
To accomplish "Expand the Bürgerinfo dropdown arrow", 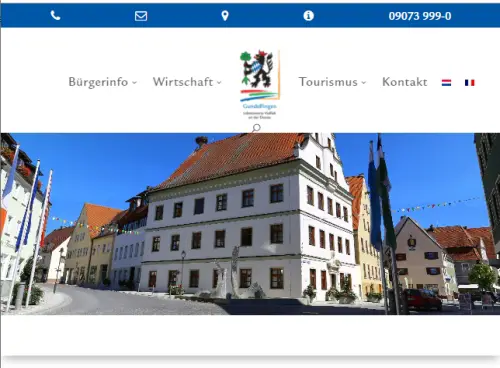I will (x=134, y=82).
